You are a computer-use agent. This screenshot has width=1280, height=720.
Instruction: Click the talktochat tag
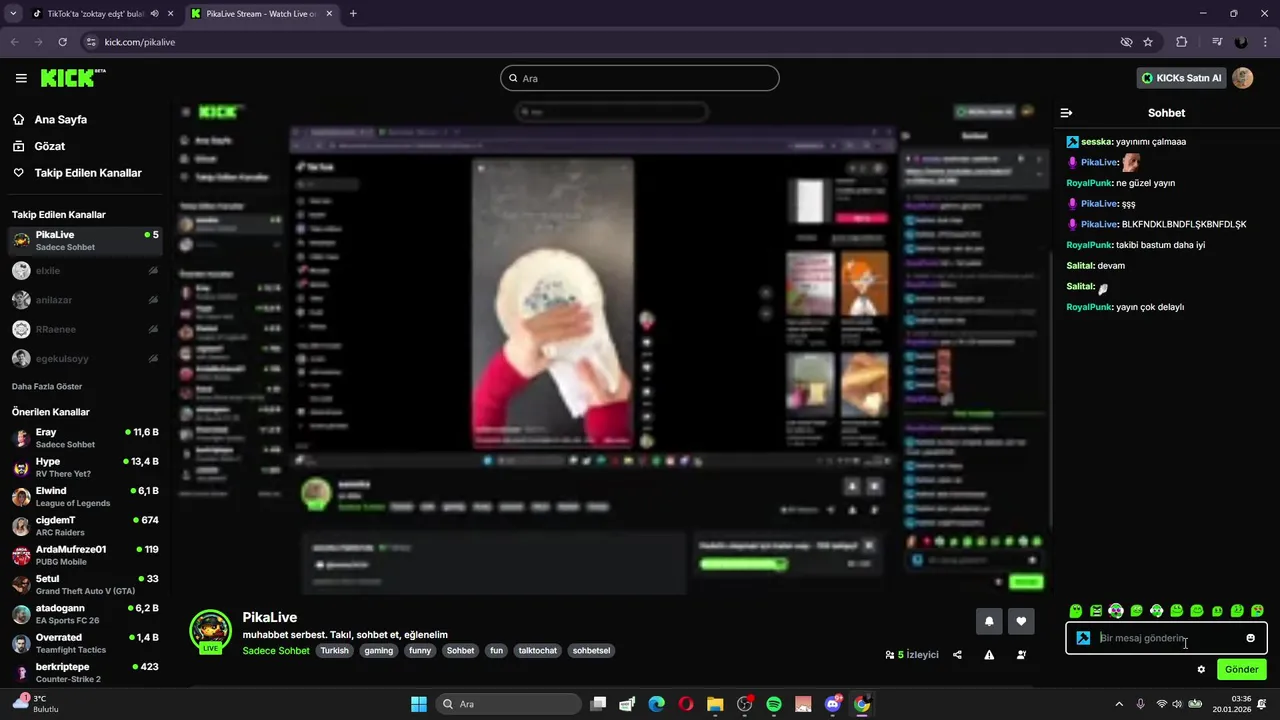(538, 651)
